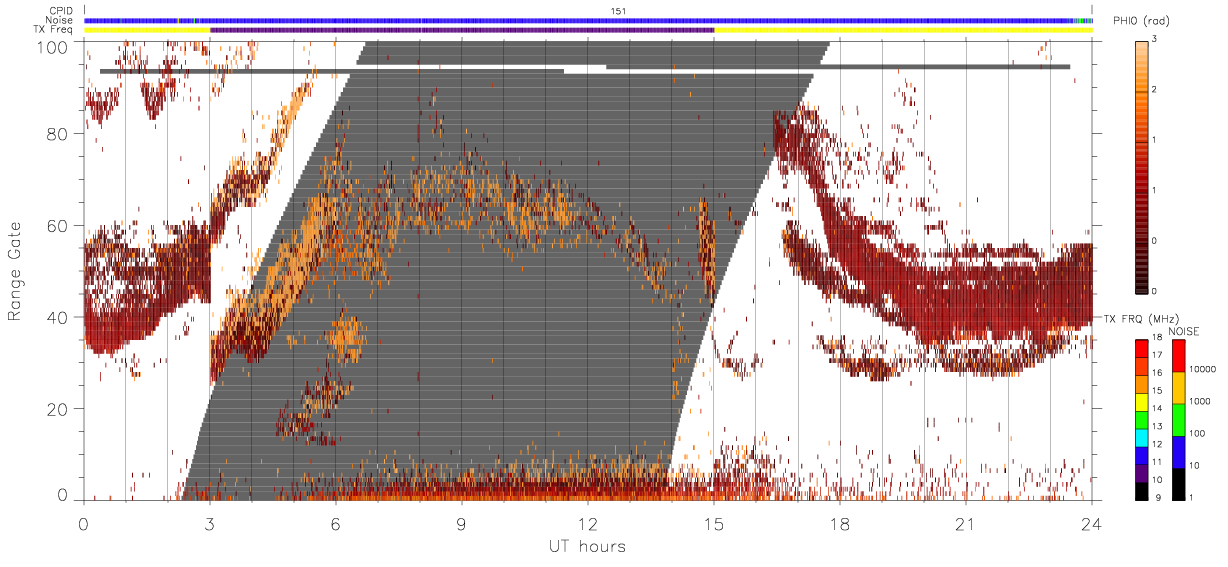The width and height of the screenshot is (1228, 567).
Task: Click NOISE legend value '1000'
Action: [x=1199, y=401]
